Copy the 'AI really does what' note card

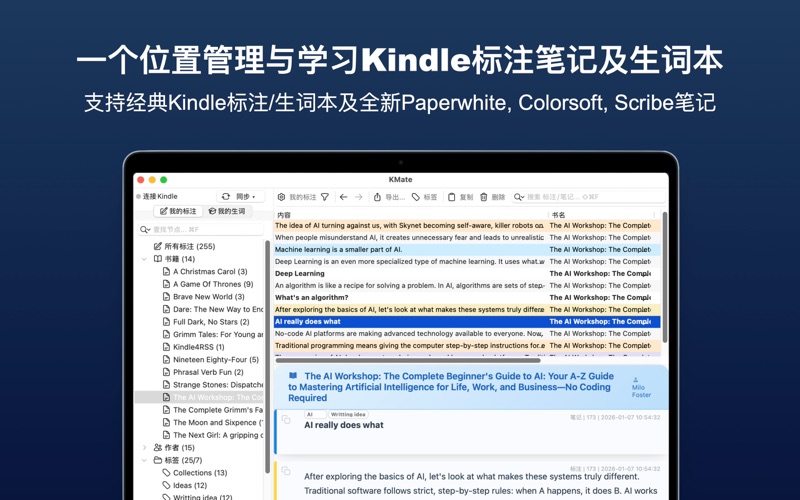[x=286, y=419]
